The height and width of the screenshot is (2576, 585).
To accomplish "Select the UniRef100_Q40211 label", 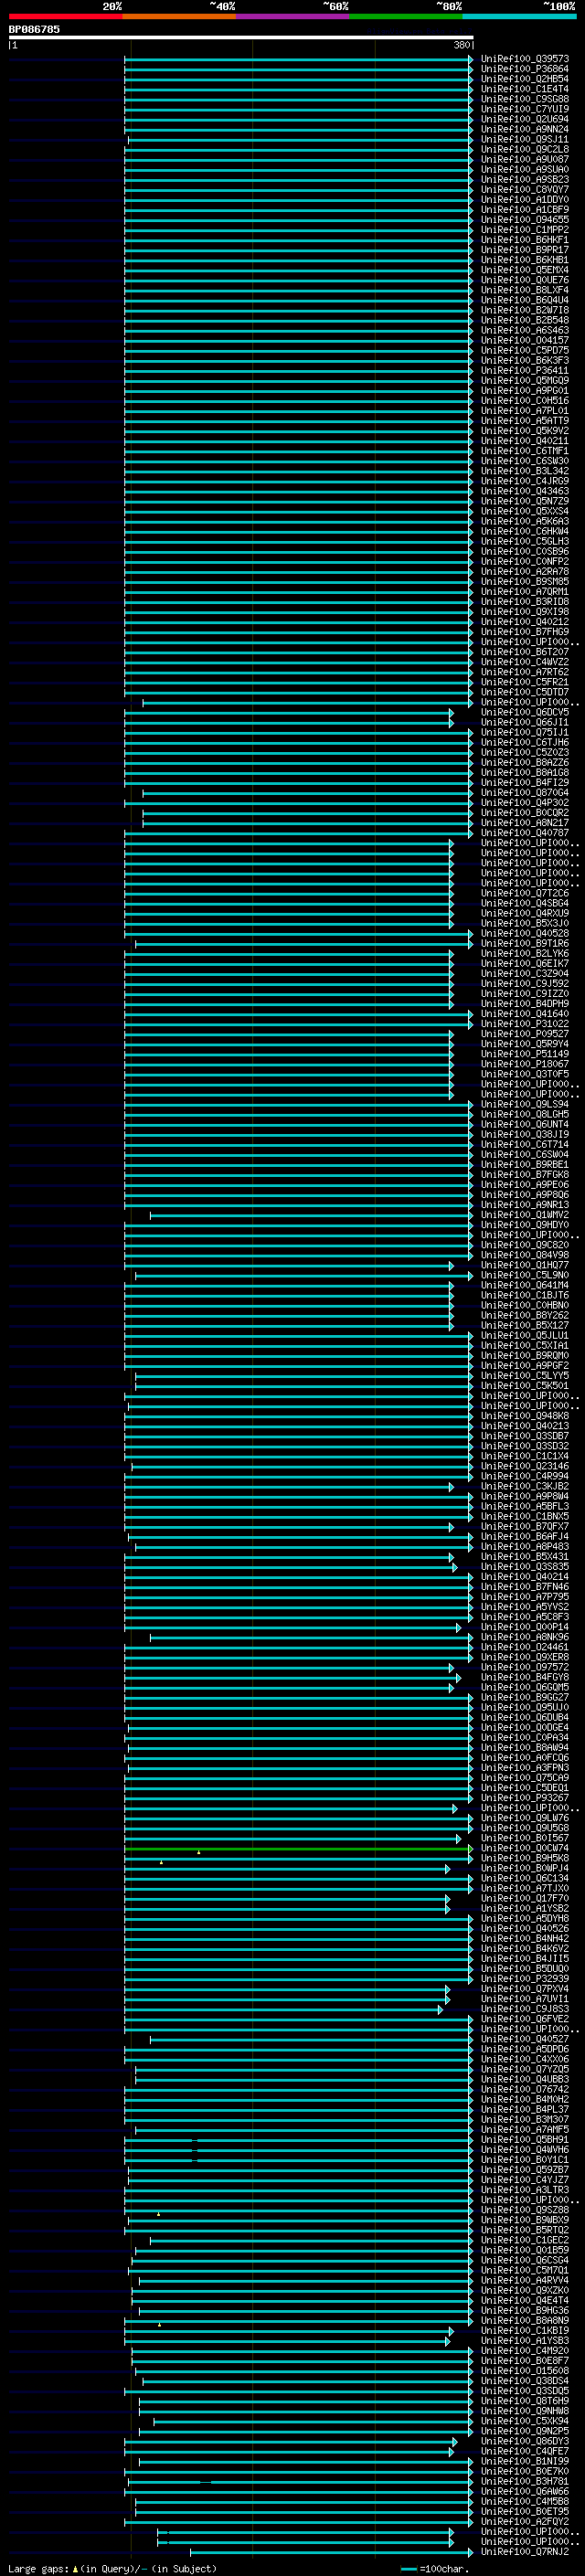I will pyautogui.click(x=525, y=441).
